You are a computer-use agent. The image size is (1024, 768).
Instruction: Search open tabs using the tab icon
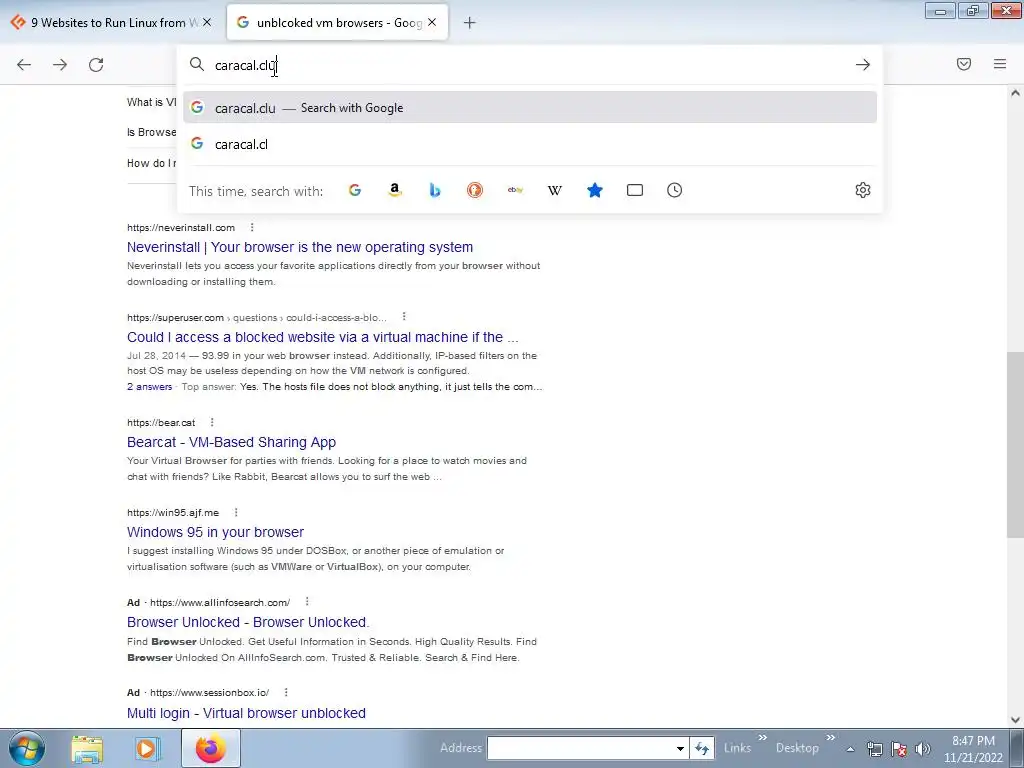coord(635,190)
